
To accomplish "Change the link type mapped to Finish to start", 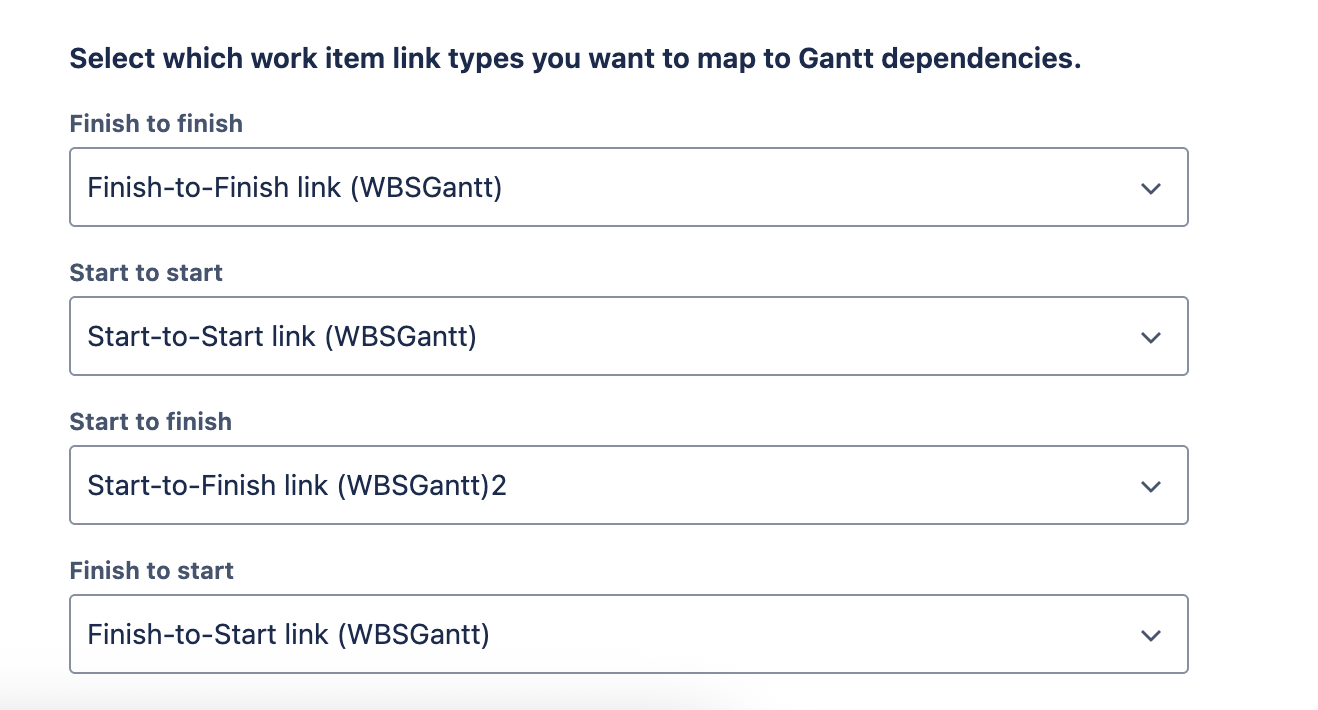I will pos(628,635).
